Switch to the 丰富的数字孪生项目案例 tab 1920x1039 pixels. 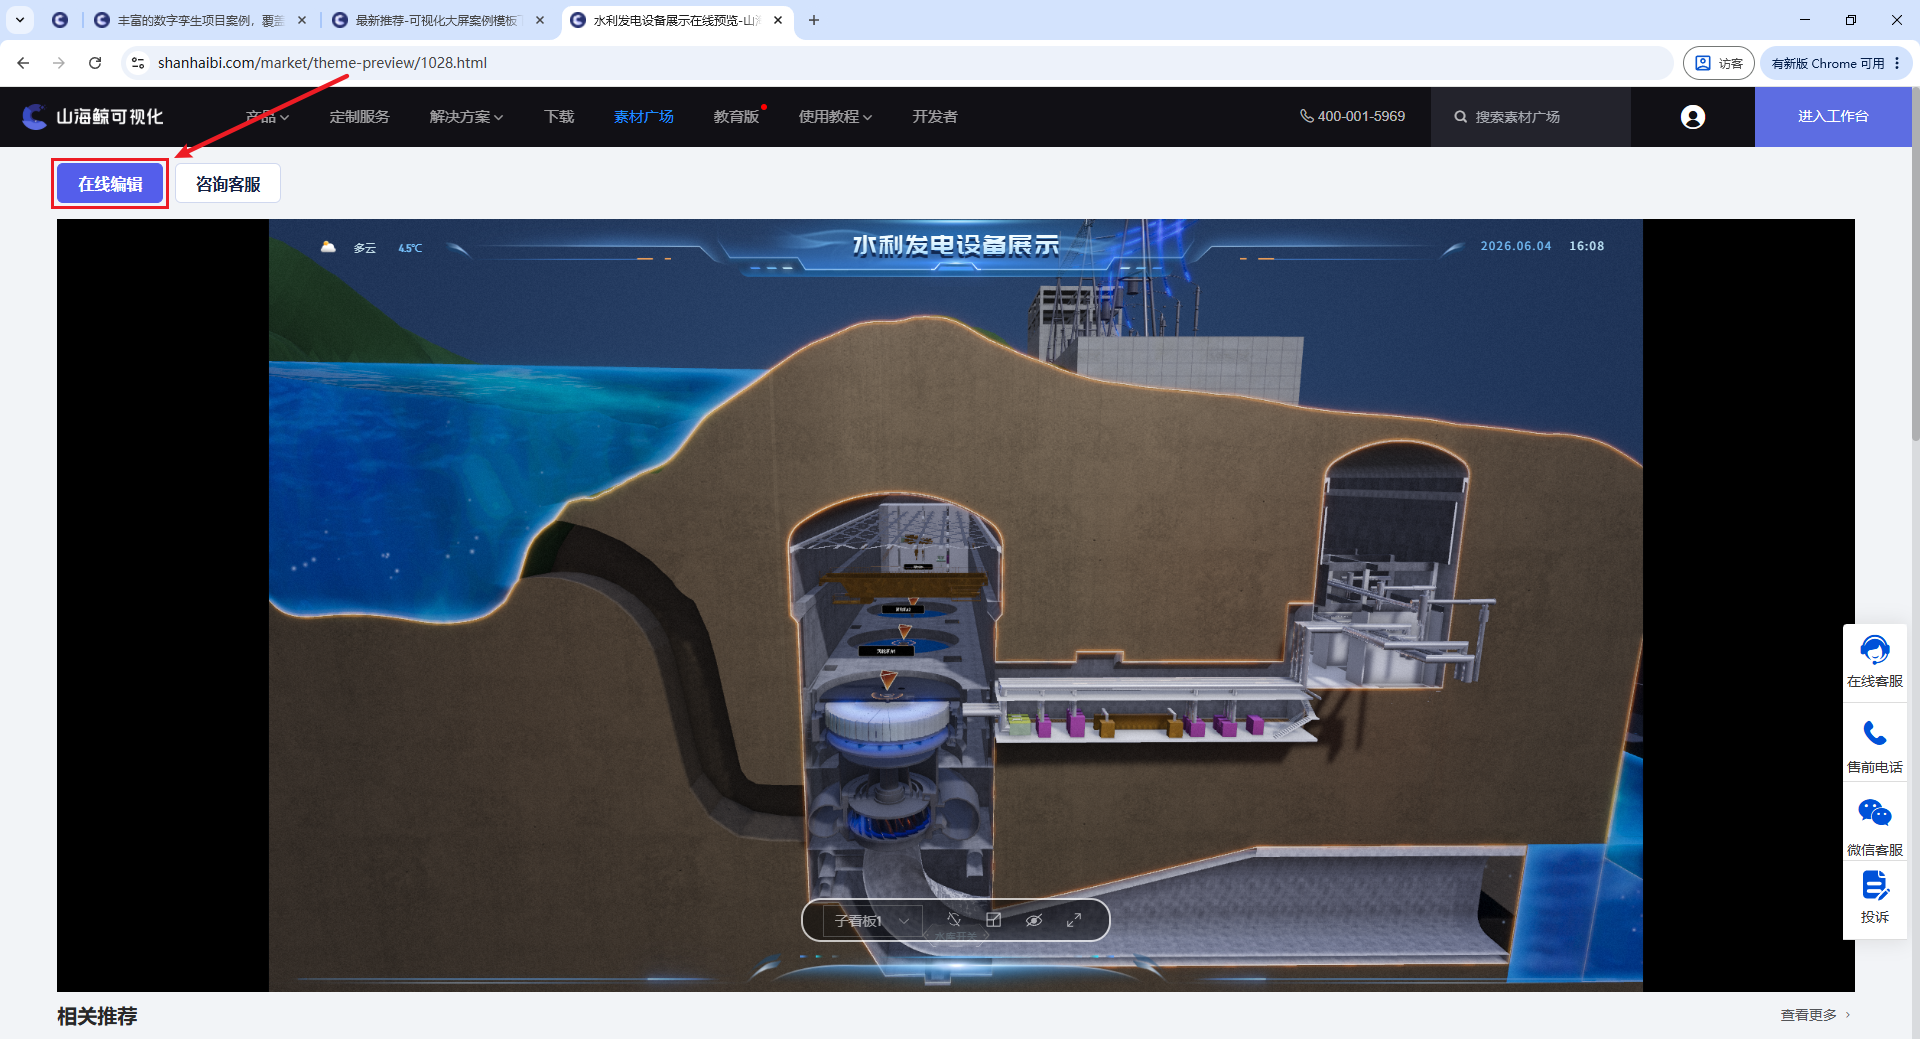pyautogui.click(x=201, y=20)
